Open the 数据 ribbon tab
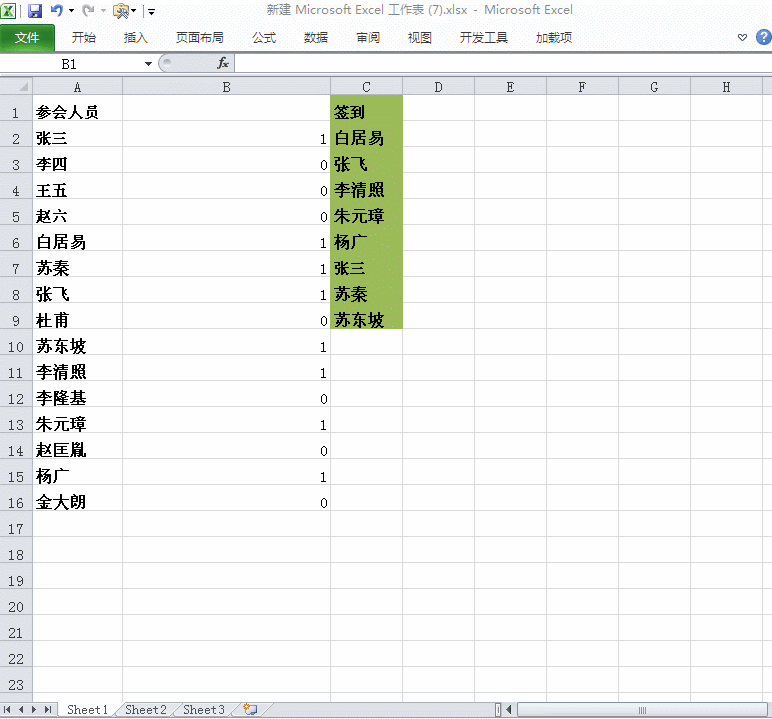The image size is (772, 719). tap(316, 37)
